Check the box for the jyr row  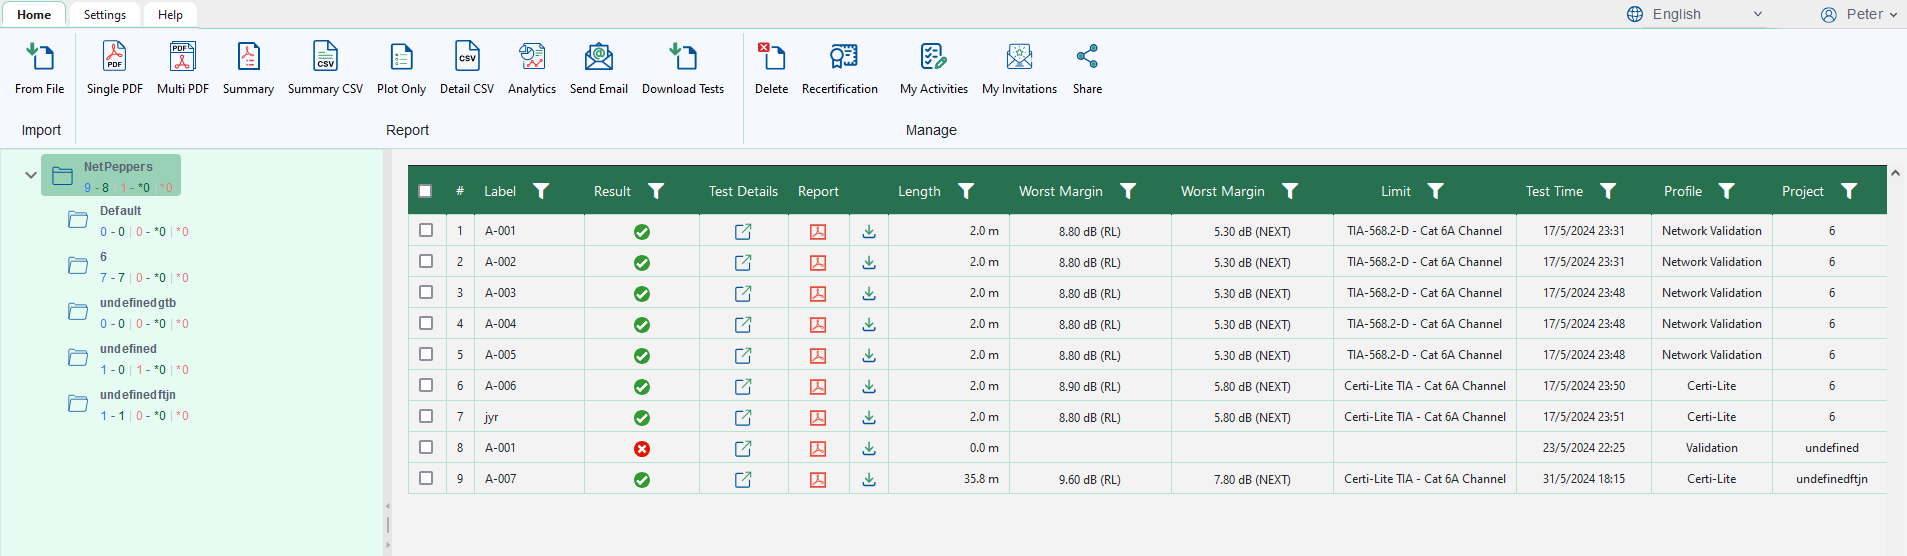[x=426, y=417]
